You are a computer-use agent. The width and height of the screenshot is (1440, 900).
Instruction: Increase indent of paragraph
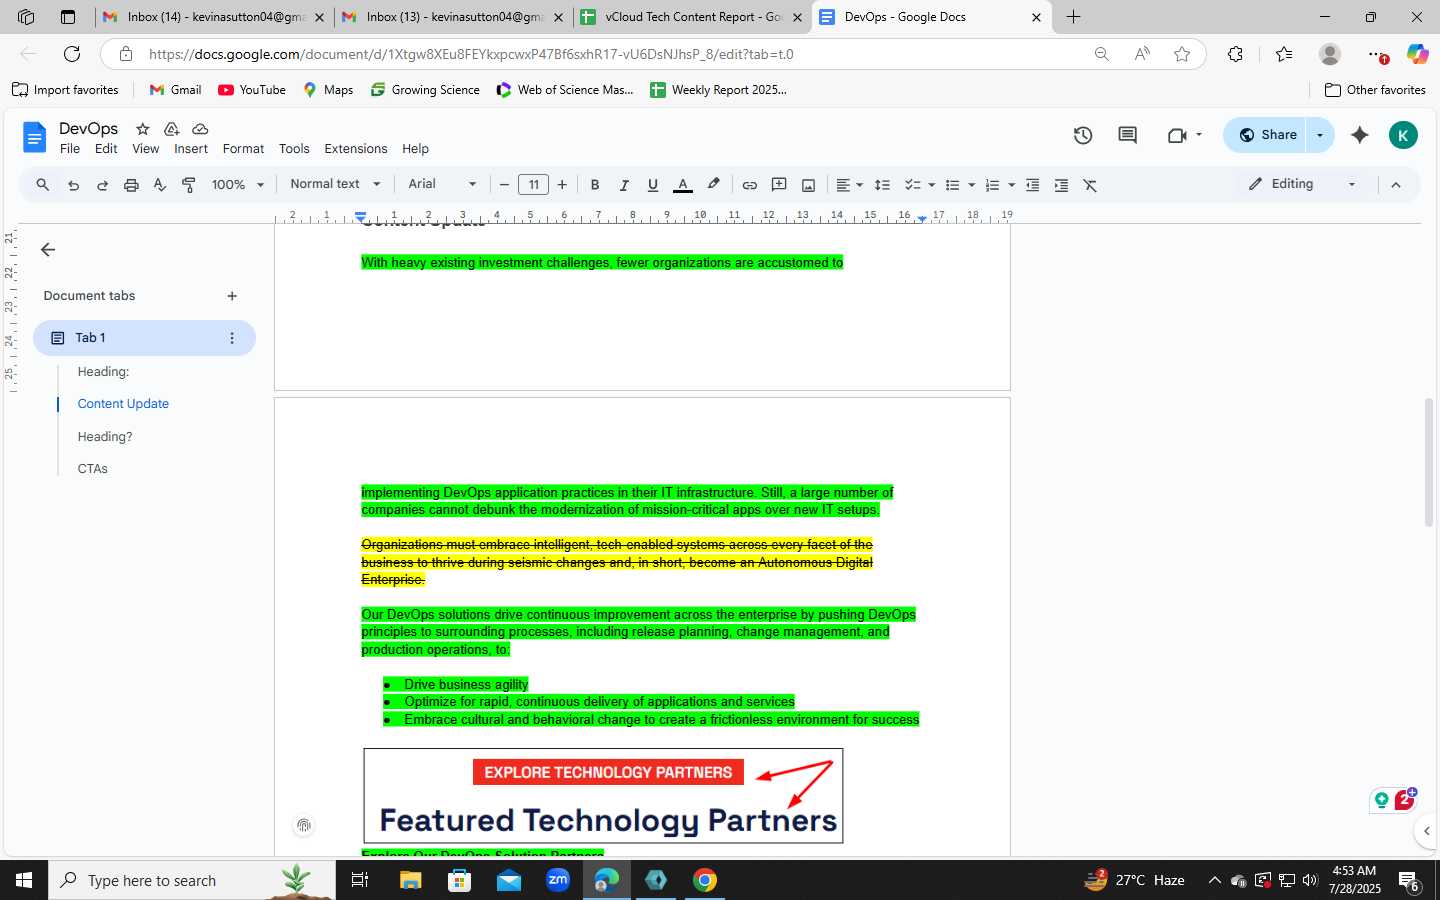[1061, 185]
